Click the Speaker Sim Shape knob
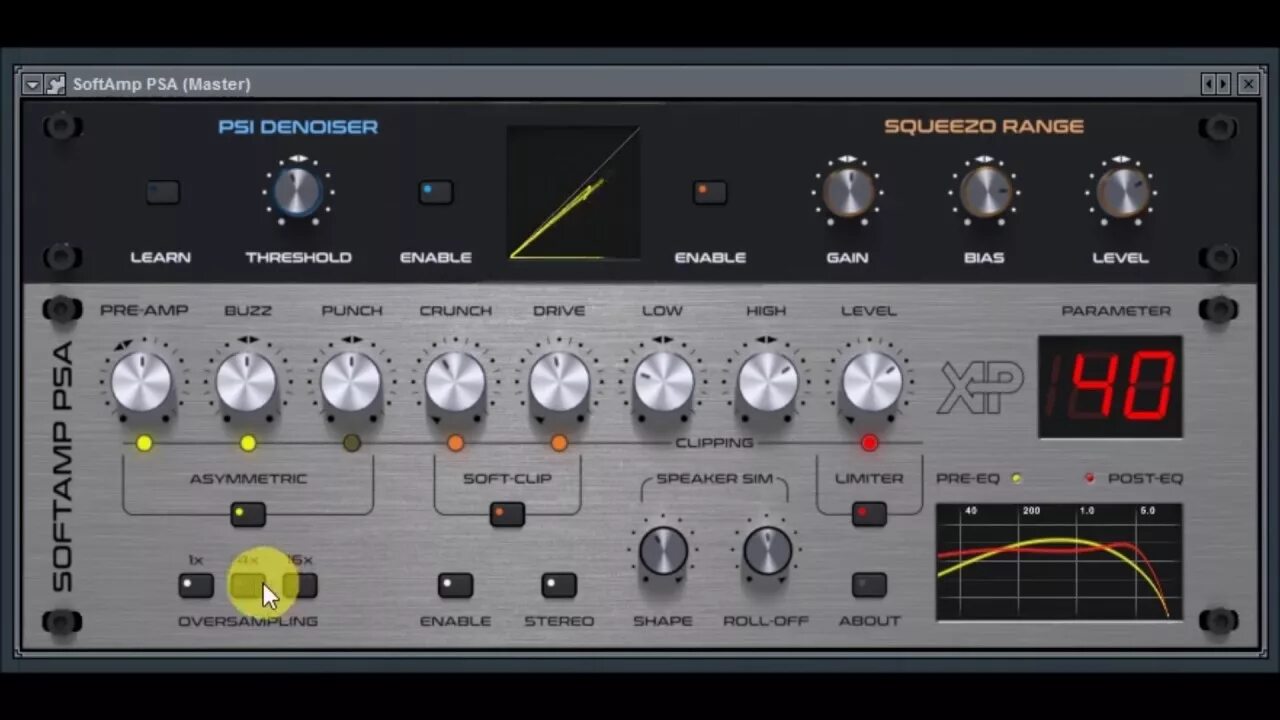The image size is (1280, 720). [x=663, y=550]
